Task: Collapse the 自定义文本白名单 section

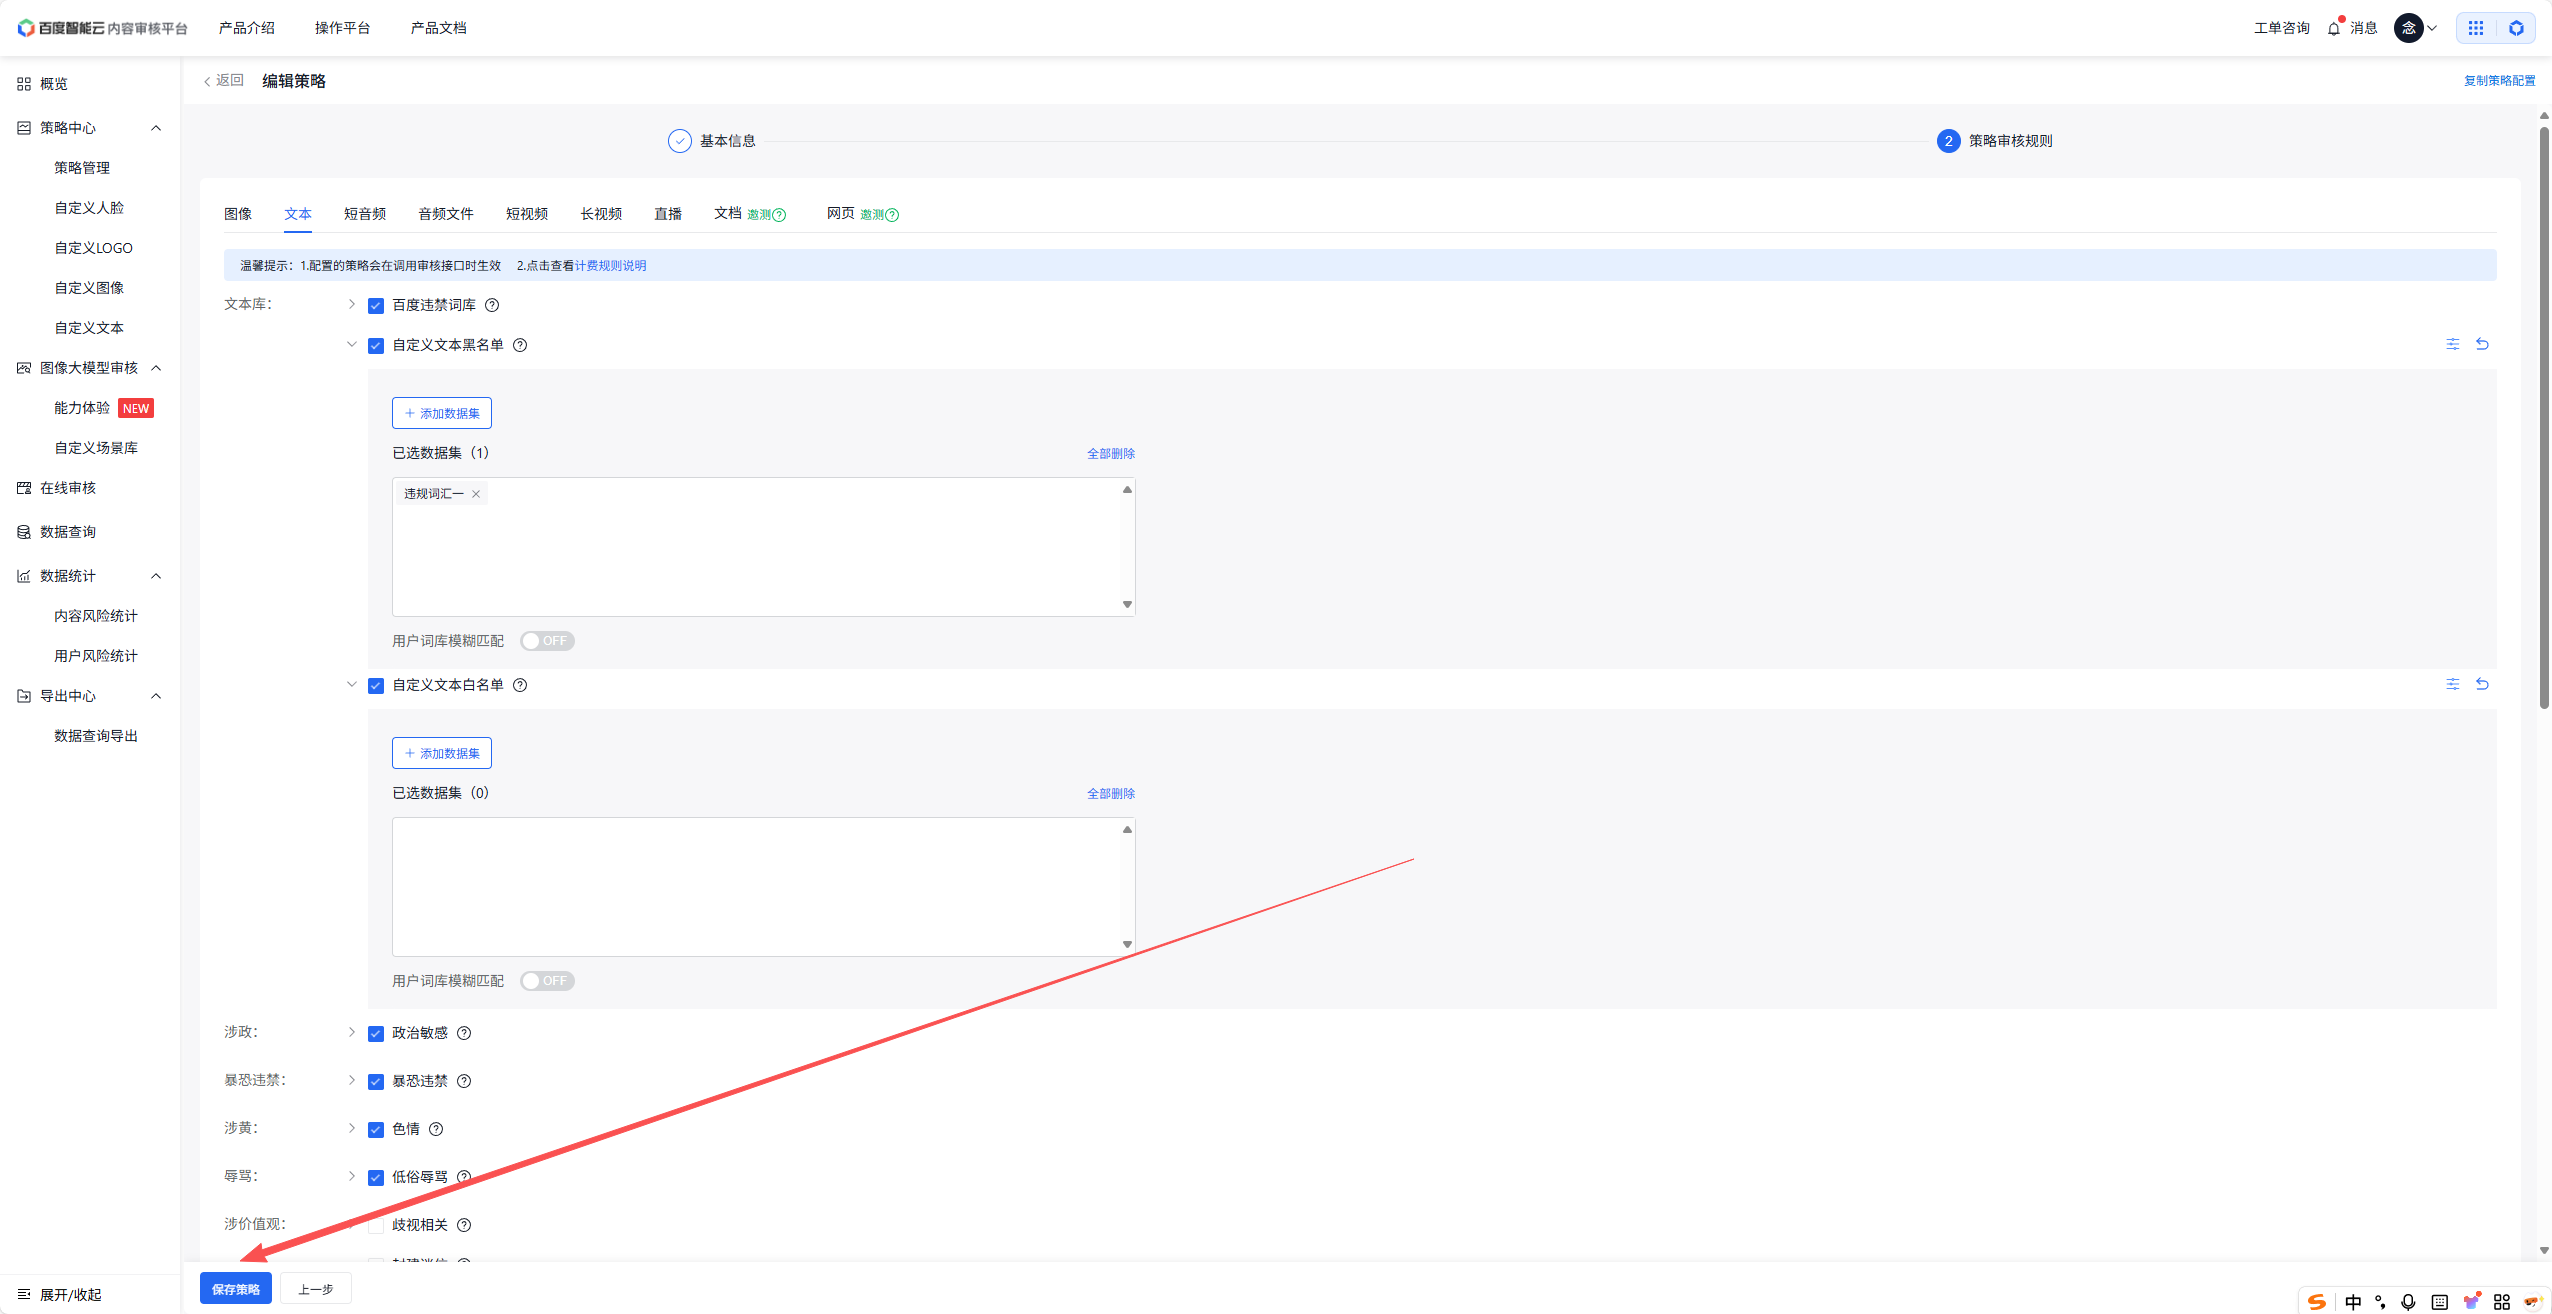Action: tap(351, 684)
